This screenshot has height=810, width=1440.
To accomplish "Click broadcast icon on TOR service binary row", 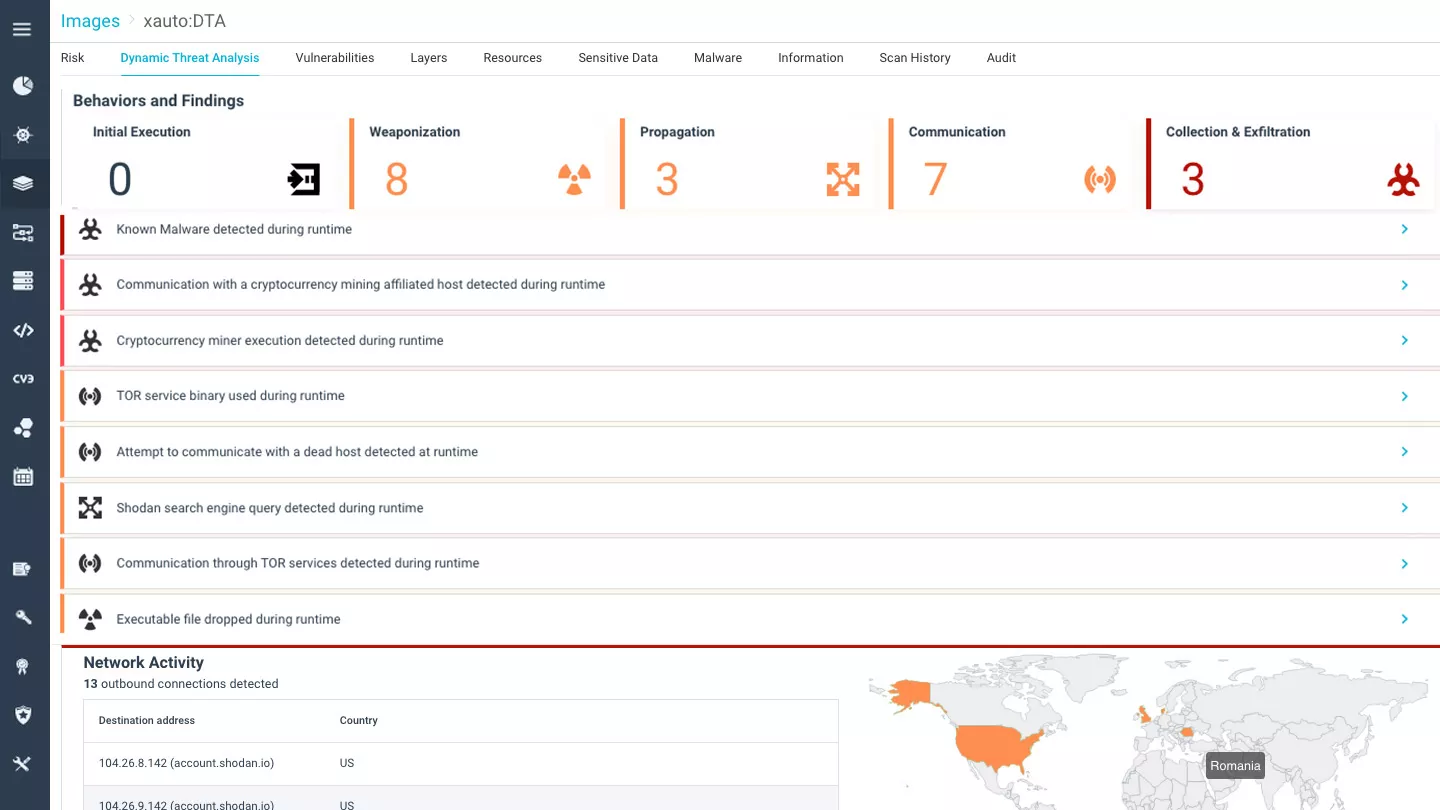I will pyautogui.click(x=90, y=396).
